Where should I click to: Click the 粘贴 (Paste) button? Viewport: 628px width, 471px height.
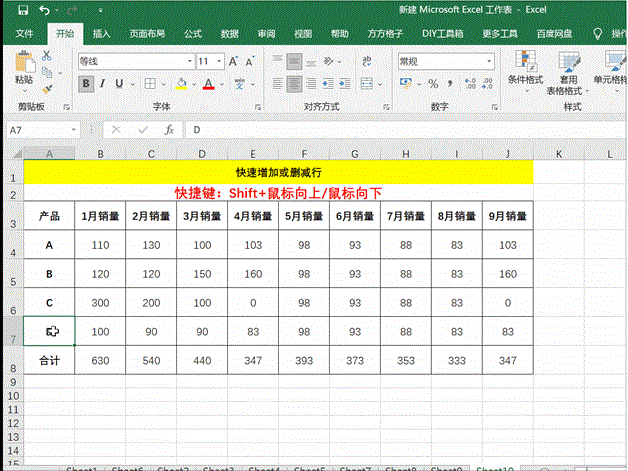(x=23, y=70)
